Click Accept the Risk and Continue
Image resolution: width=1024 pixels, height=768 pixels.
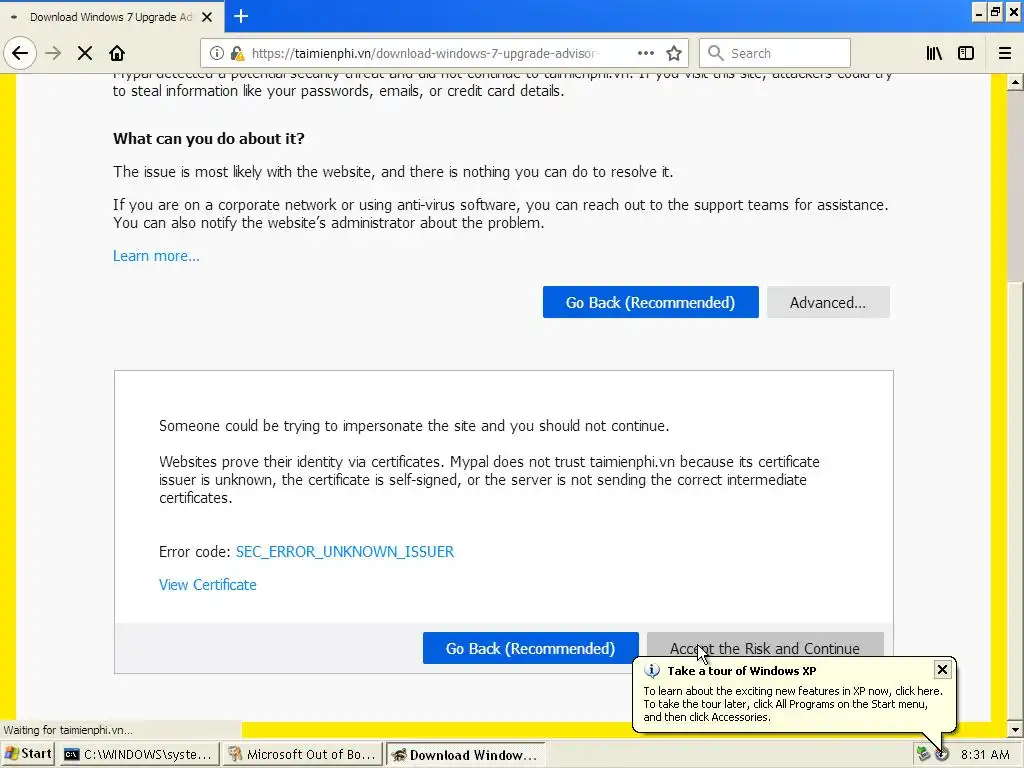[x=765, y=646]
